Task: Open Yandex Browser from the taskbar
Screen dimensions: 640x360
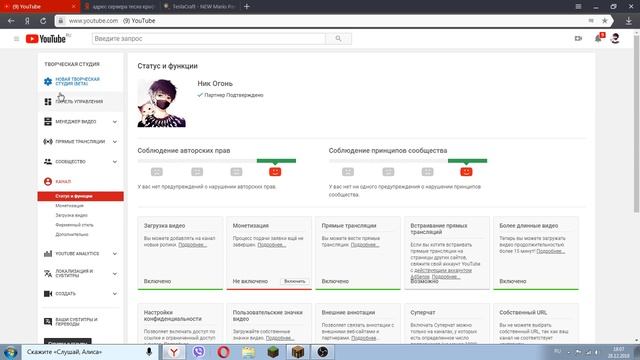Action: (x=174, y=352)
